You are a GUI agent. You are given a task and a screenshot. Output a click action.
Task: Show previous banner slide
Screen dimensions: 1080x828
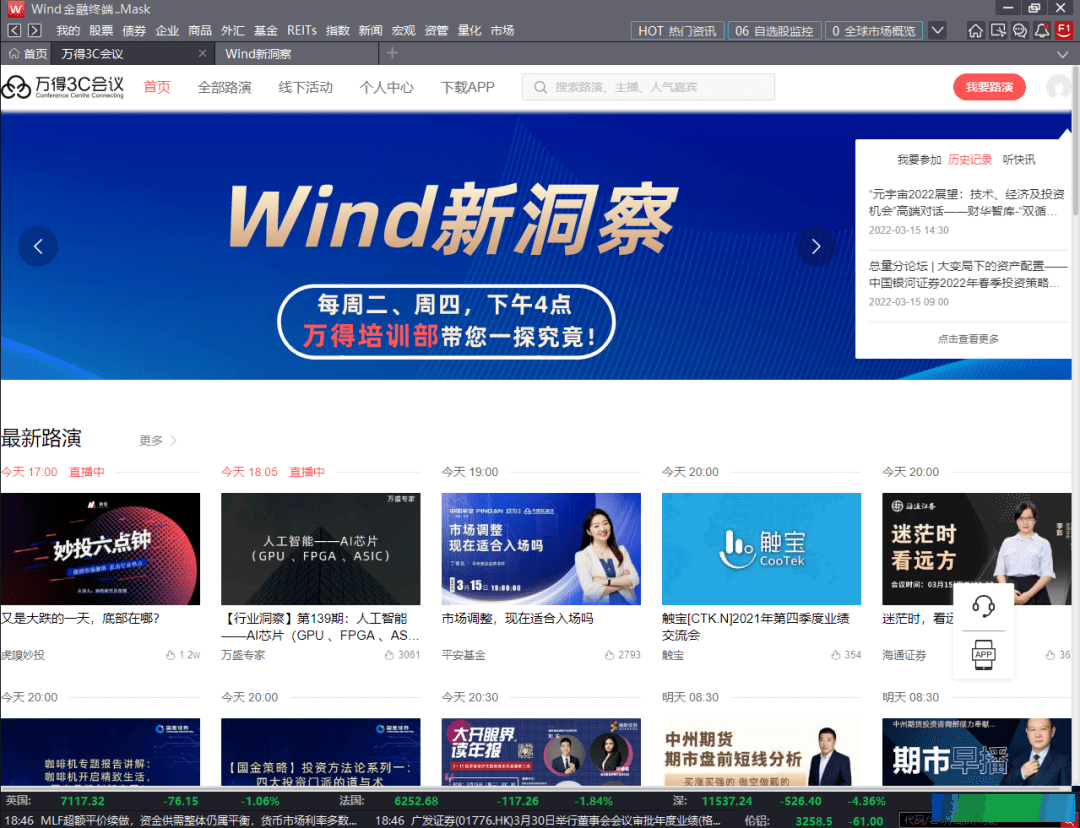pos(38,246)
